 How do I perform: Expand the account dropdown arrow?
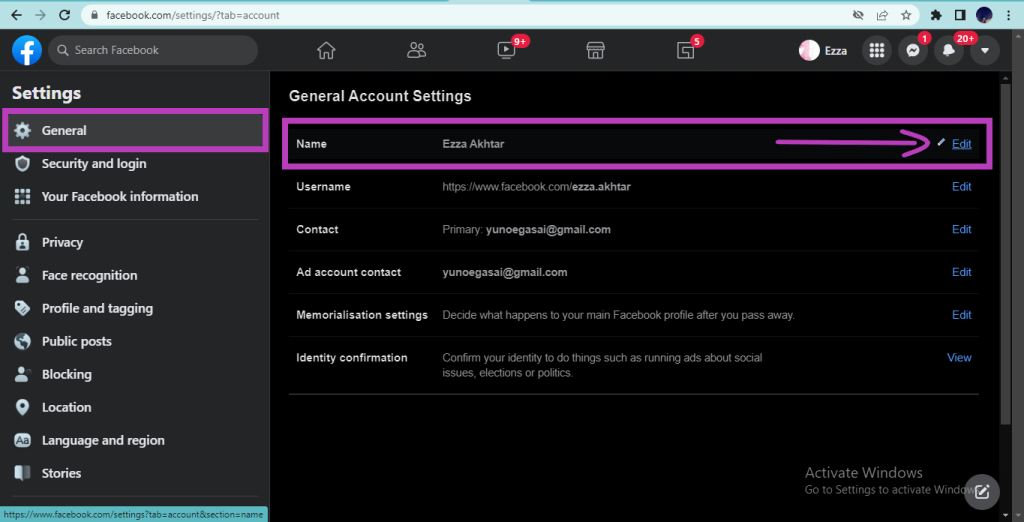985,50
